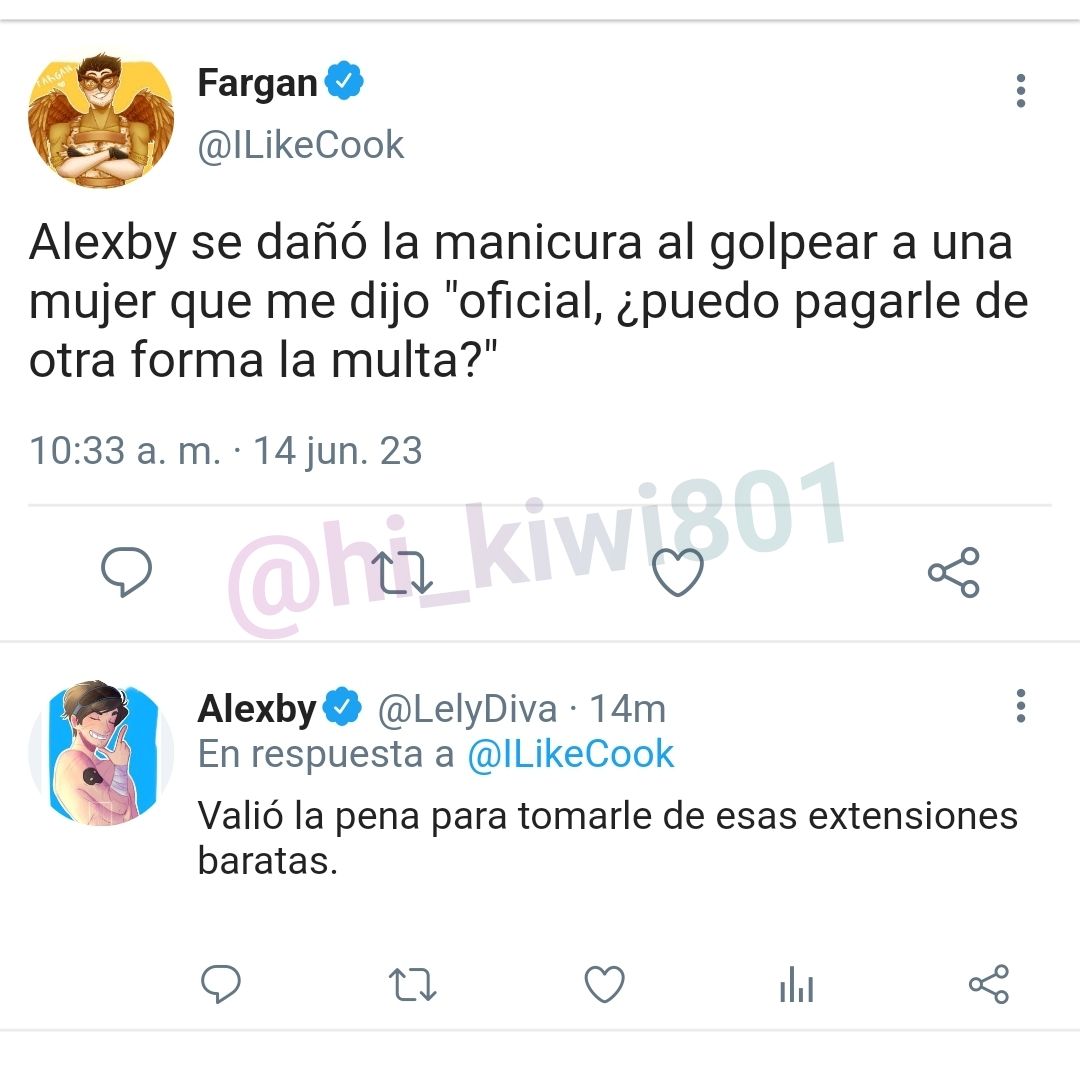The width and height of the screenshot is (1080, 1073).
Task: Open the @LelyDiva handle
Action: (468, 709)
